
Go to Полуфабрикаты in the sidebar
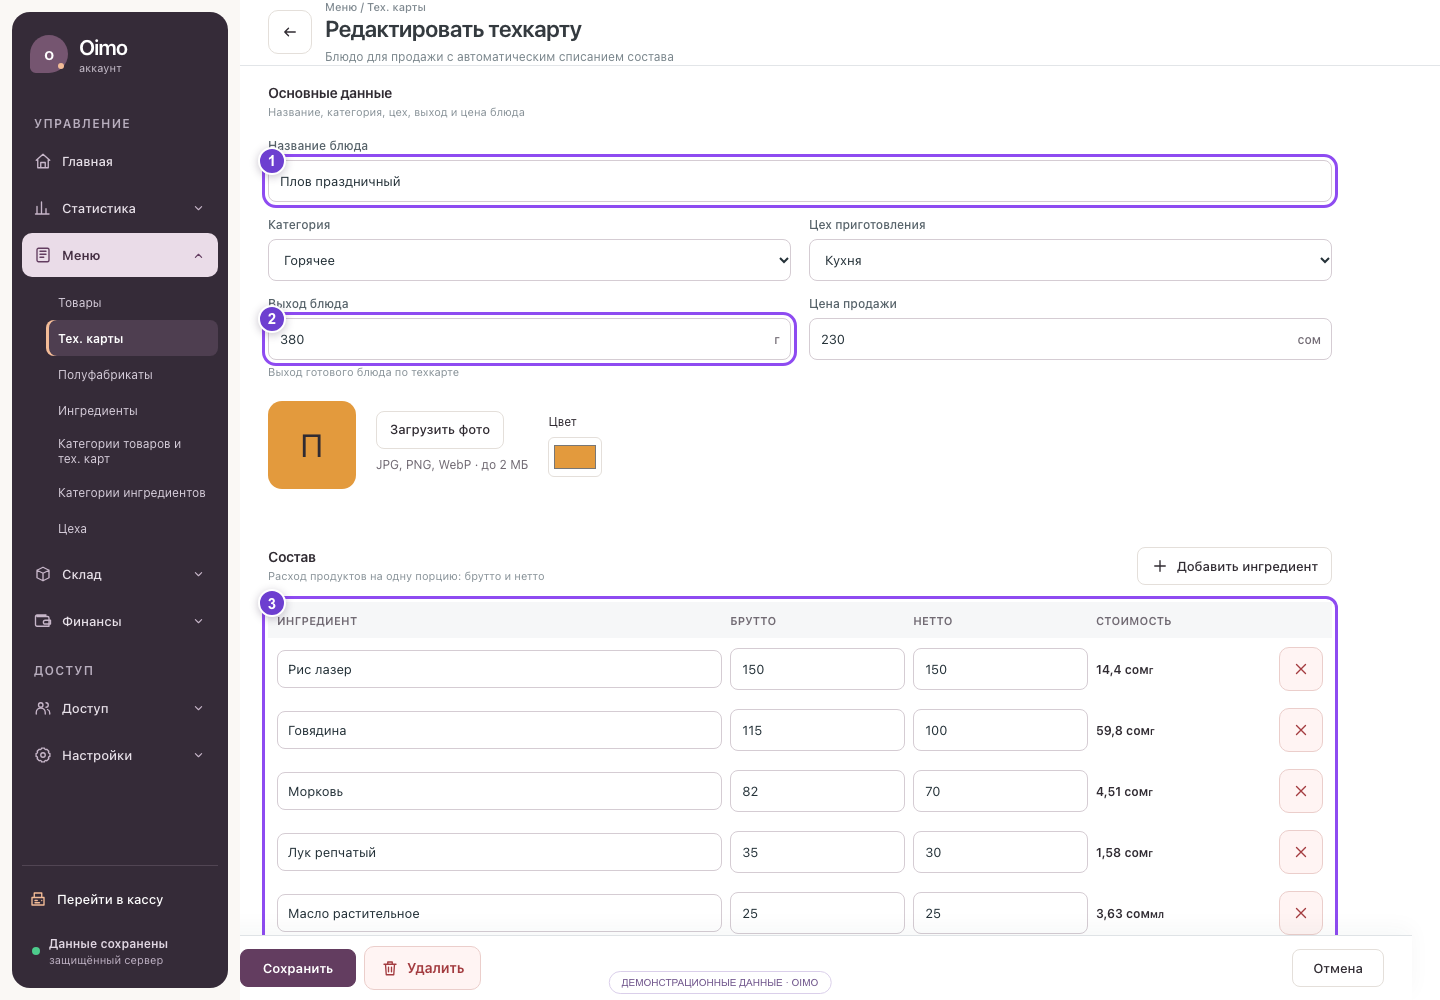(x=132, y=374)
